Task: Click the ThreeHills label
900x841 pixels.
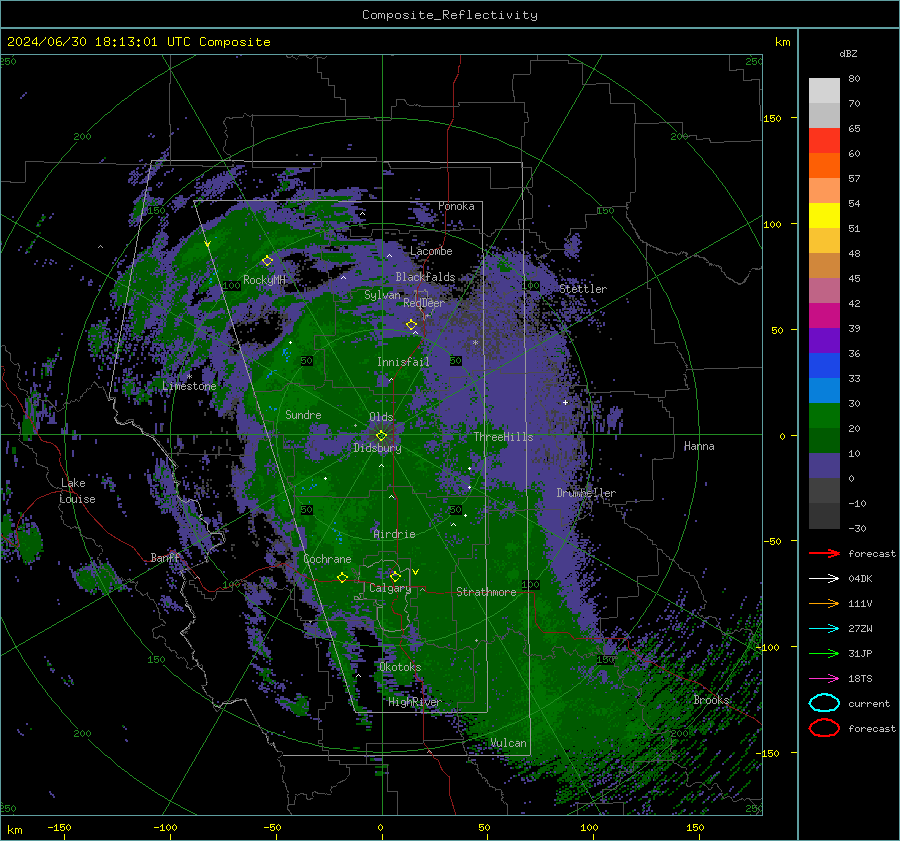Action: pyautogui.click(x=503, y=437)
